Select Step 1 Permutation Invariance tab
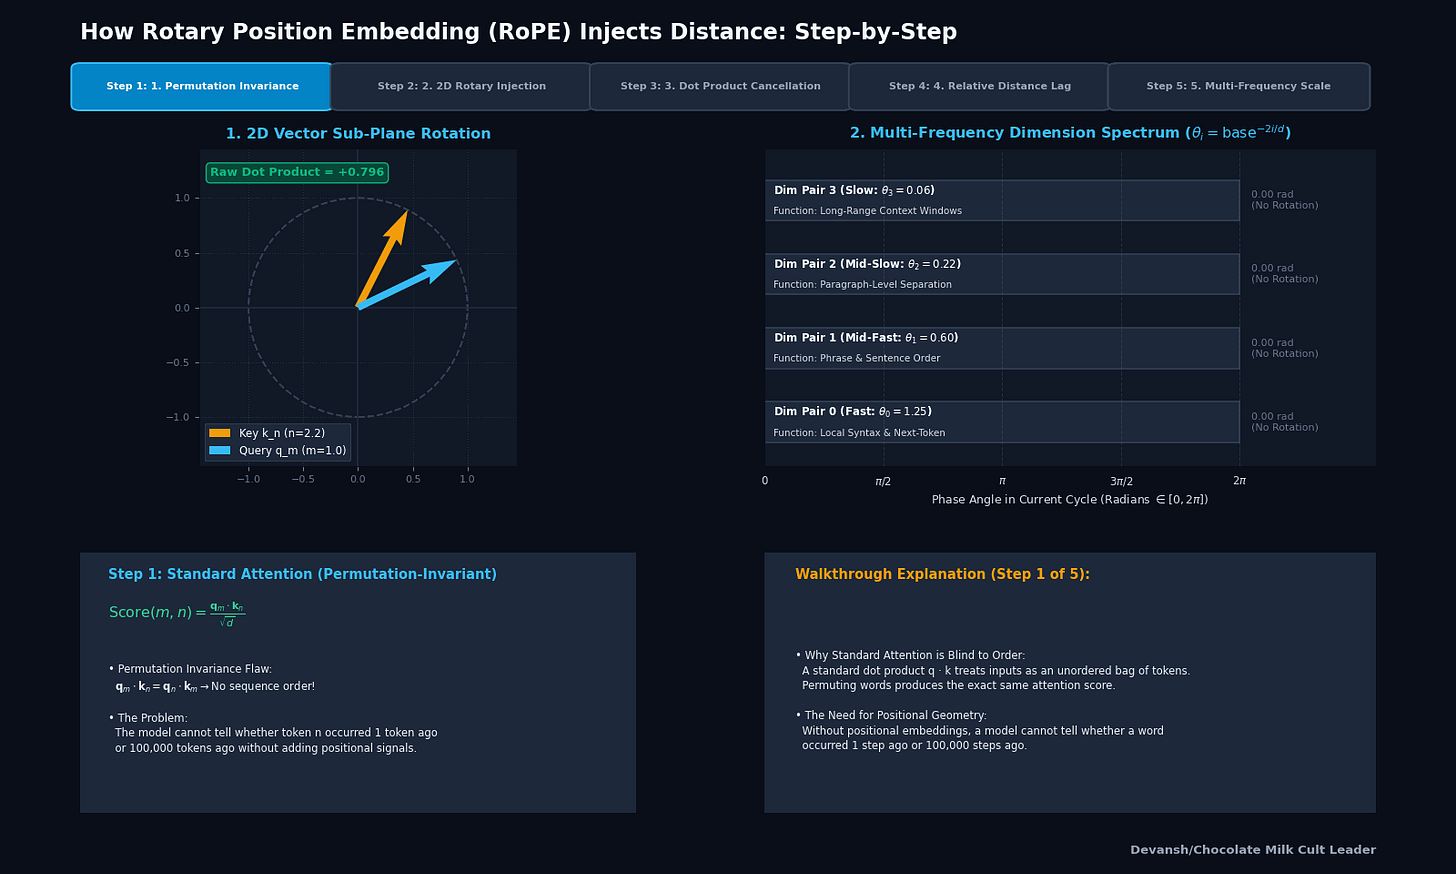The width and height of the screenshot is (1456, 874). pyautogui.click(x=202, y=87)
